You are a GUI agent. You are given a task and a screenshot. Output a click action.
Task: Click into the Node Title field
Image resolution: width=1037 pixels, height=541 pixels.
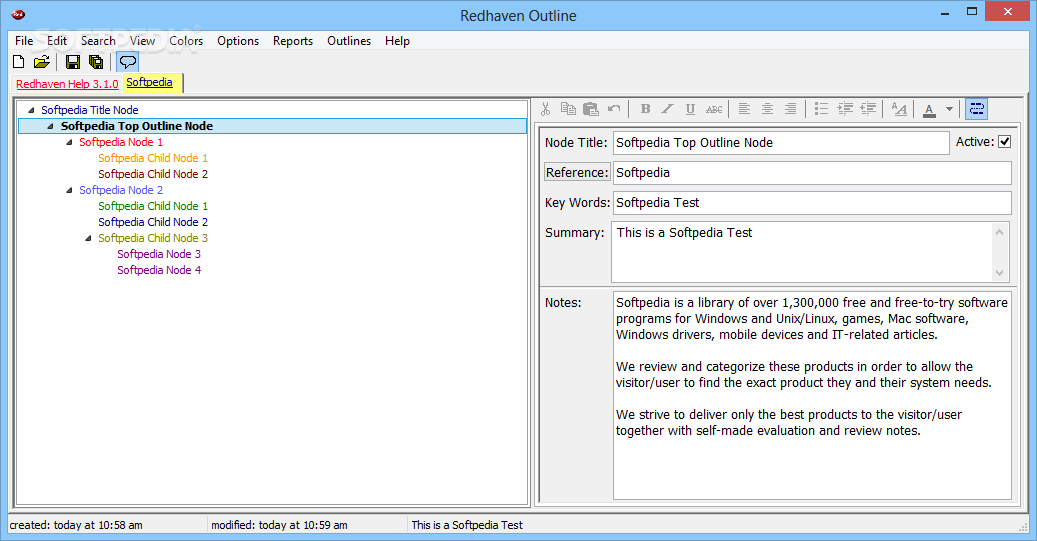(x=781, y=143)
